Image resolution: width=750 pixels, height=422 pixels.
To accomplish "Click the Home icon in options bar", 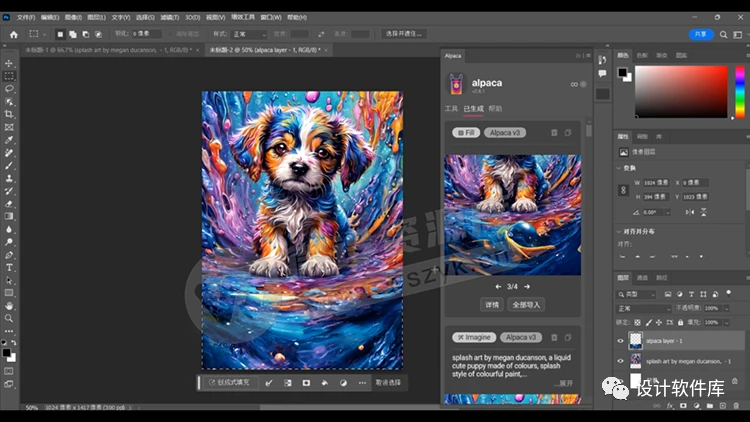I will click(x=14, y=34).
